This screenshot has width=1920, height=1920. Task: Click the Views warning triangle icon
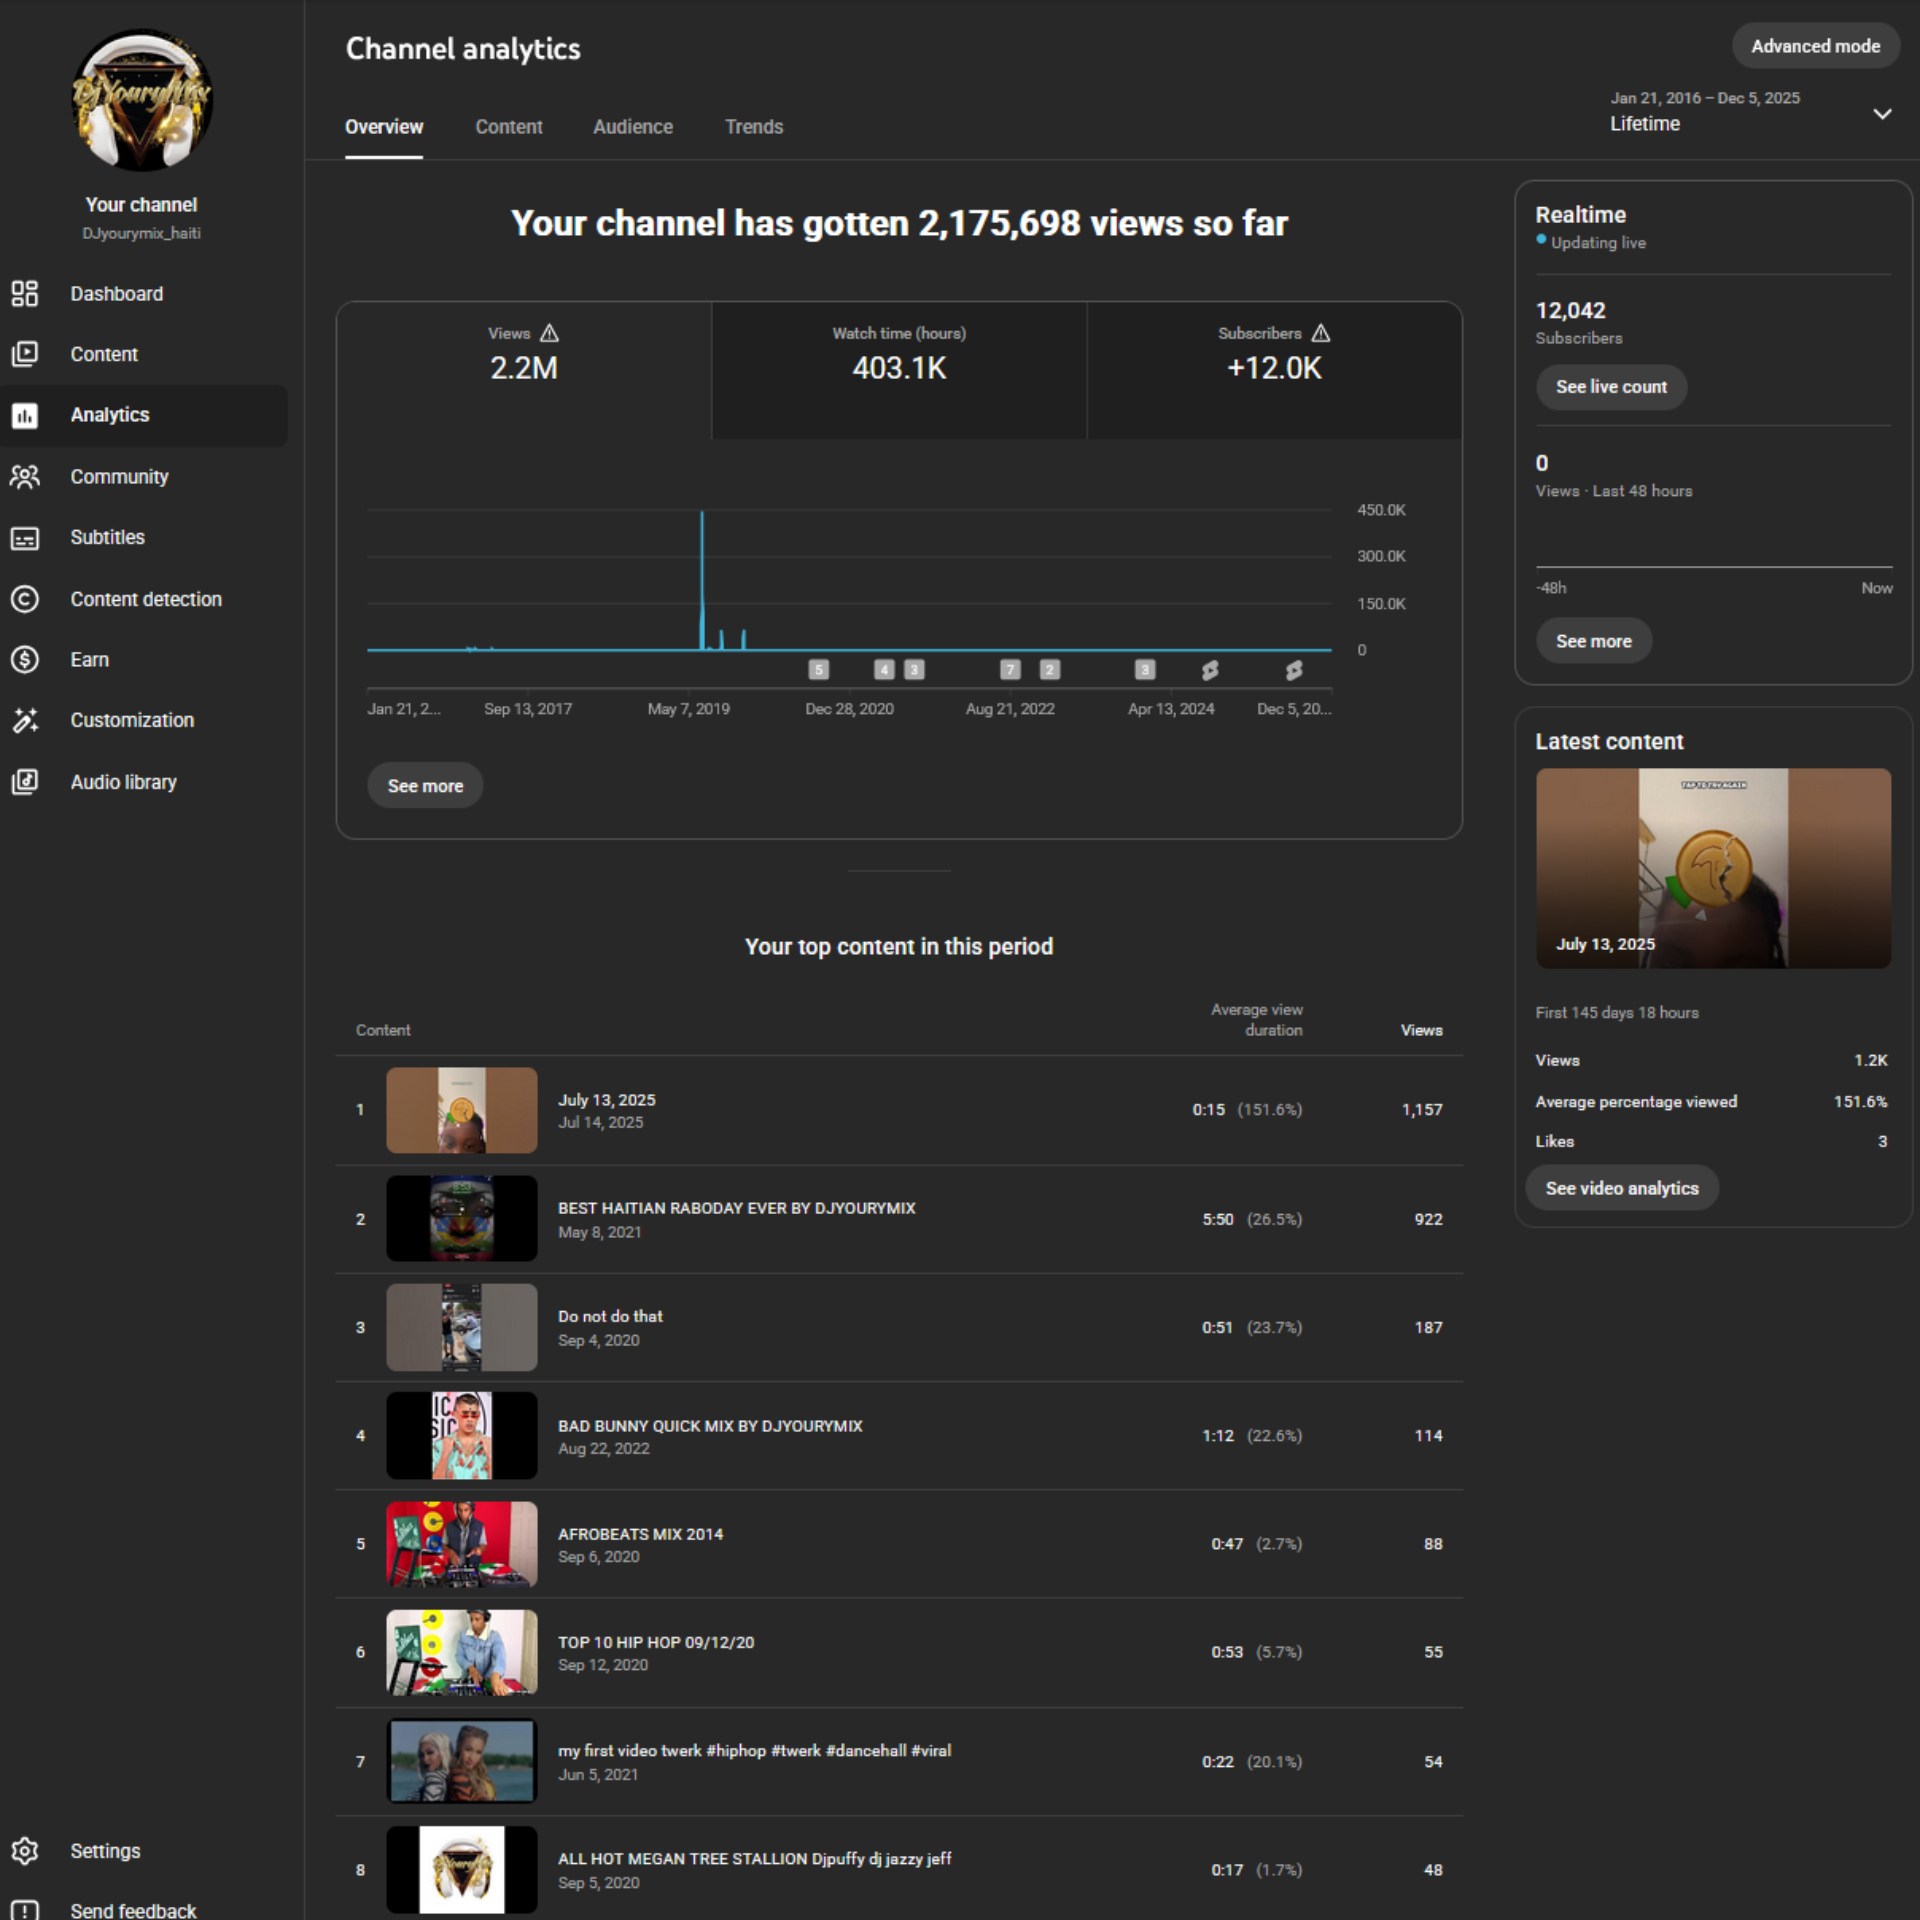[x=549, y=333]
